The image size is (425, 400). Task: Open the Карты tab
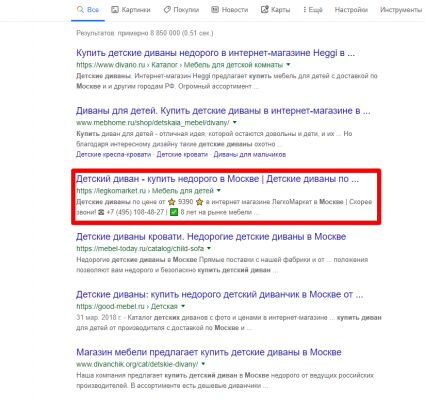[276, 10]
